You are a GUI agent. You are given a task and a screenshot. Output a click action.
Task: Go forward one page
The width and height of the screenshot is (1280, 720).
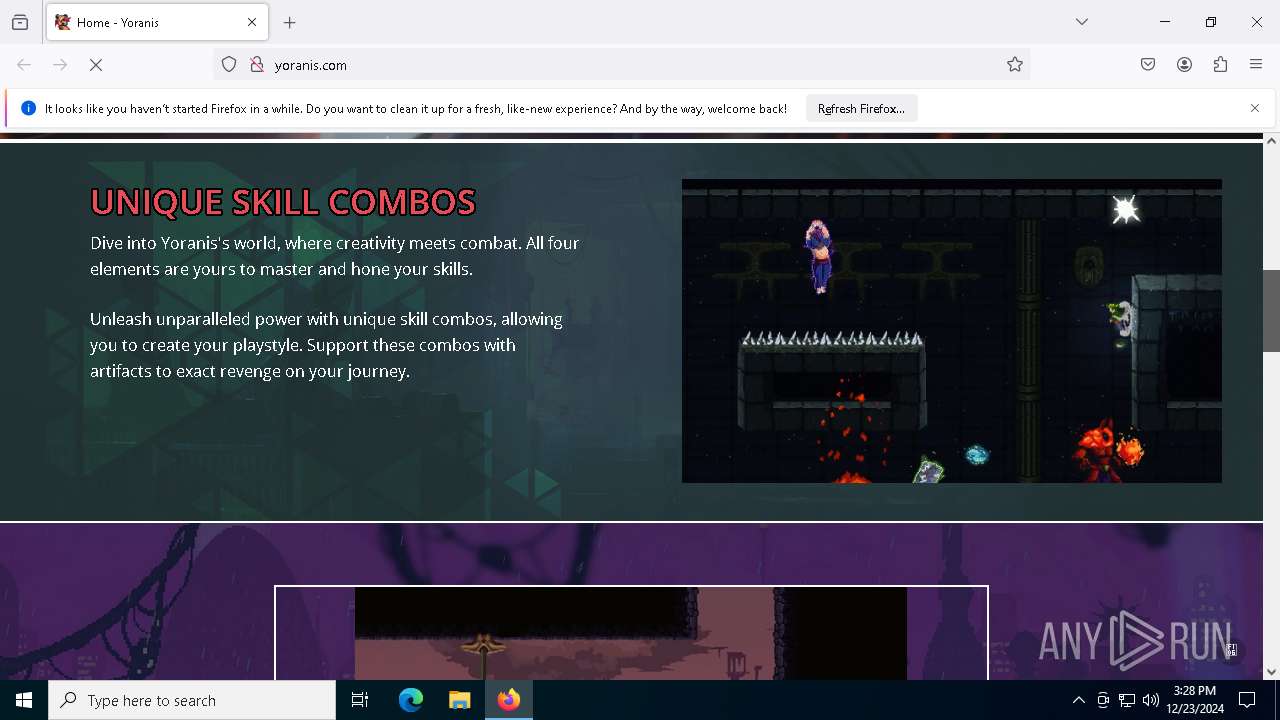(60, 65)
